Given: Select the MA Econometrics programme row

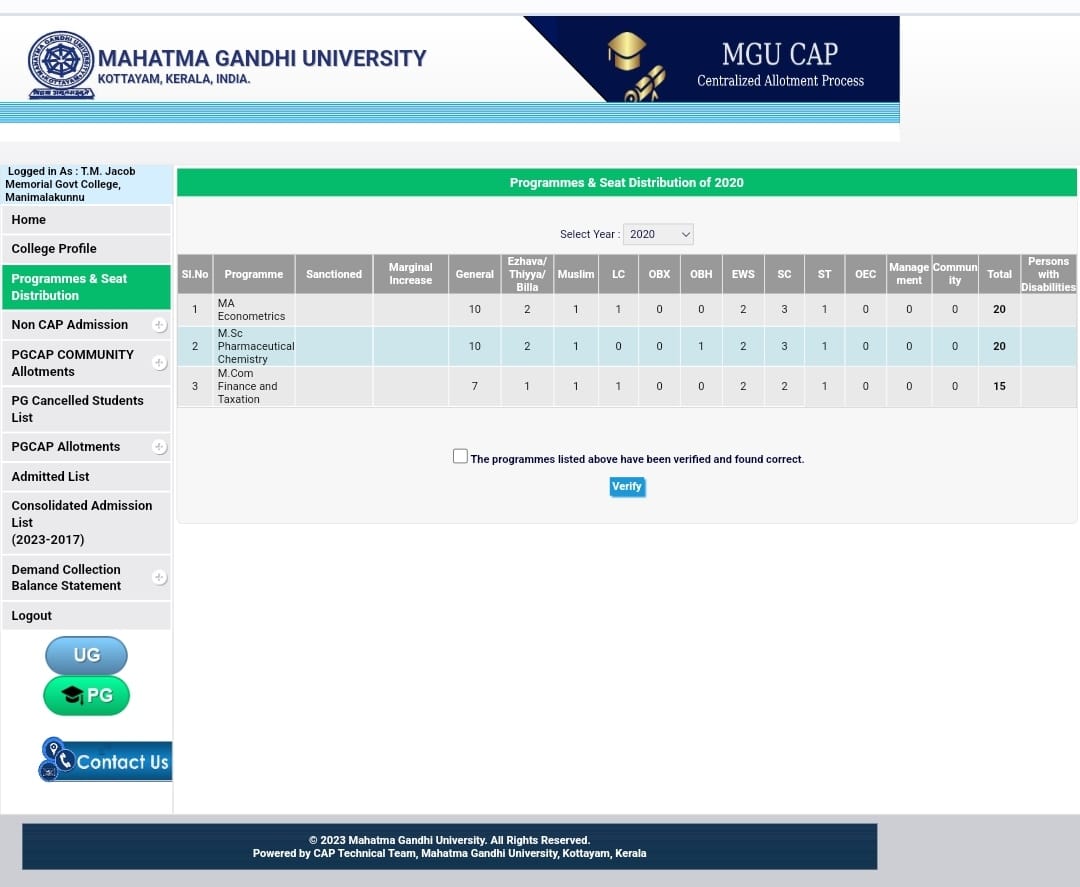Looking at the screenshot, I should 627,310.
